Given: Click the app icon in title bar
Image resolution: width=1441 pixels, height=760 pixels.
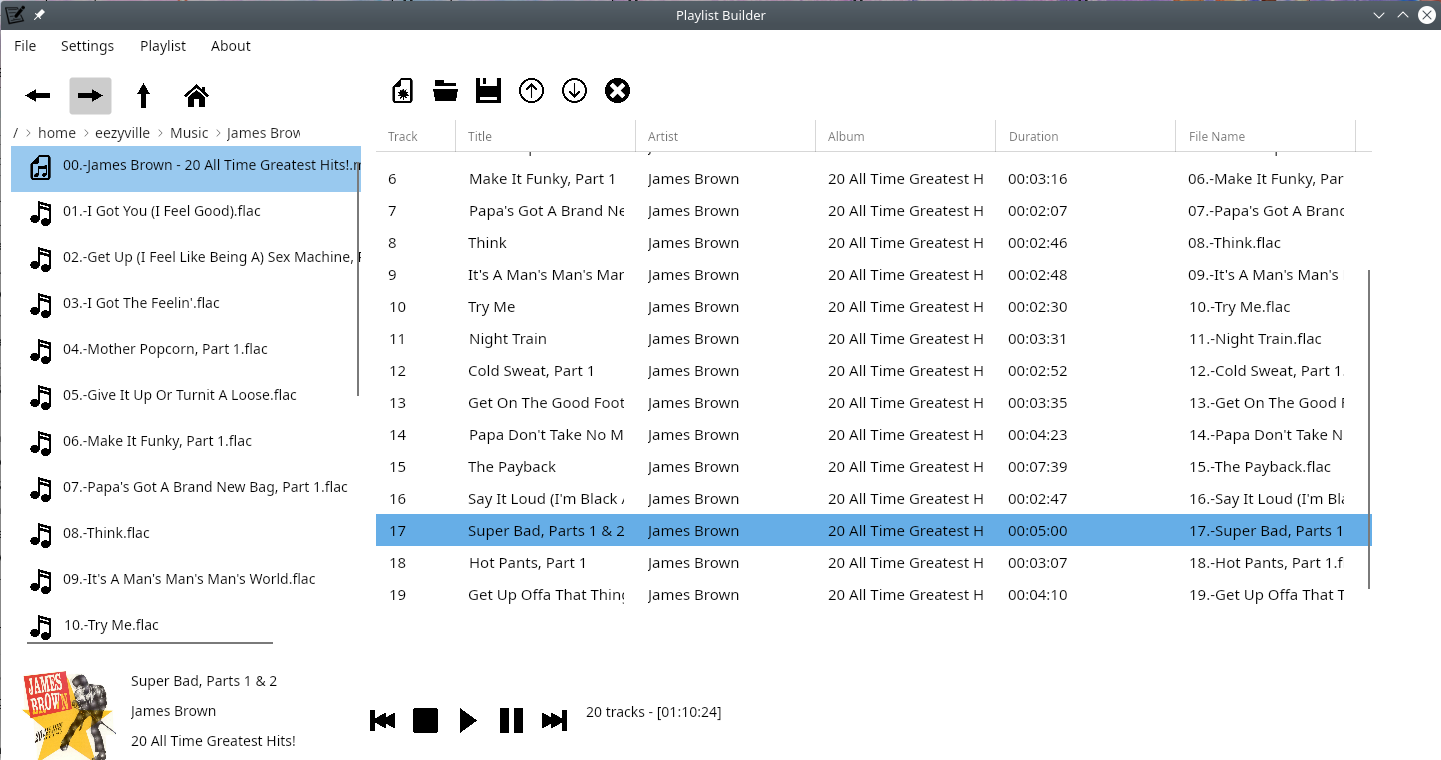Looking at the screenshot, I should 14,14.
